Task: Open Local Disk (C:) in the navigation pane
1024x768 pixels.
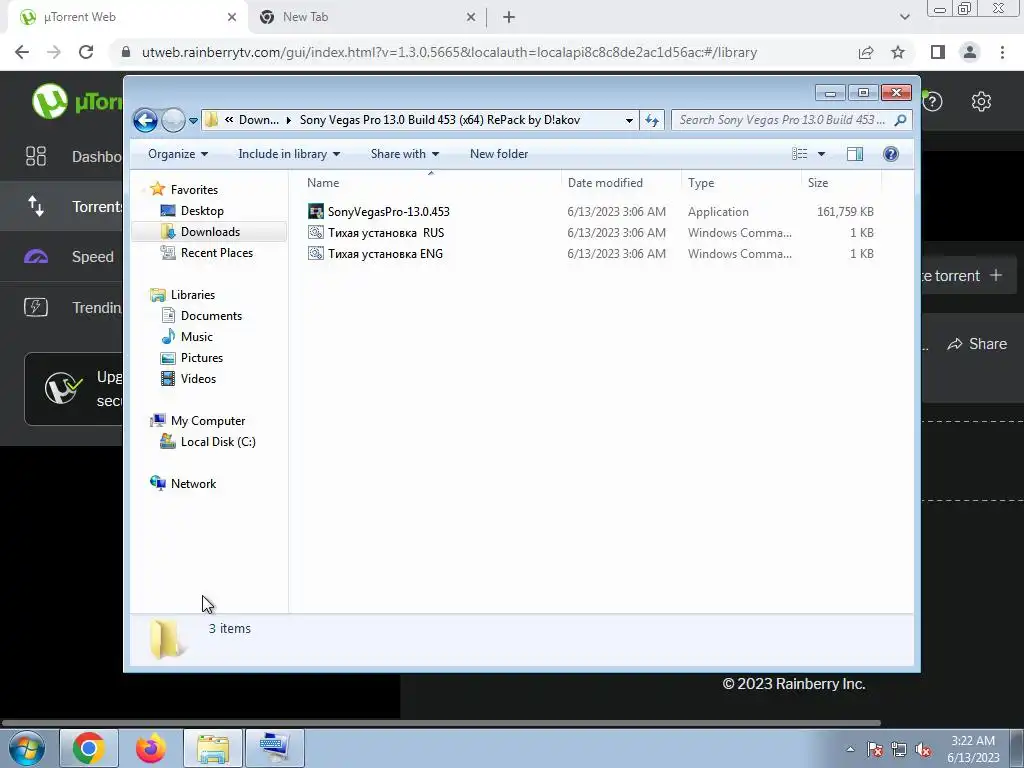Action: coord(217,441)
